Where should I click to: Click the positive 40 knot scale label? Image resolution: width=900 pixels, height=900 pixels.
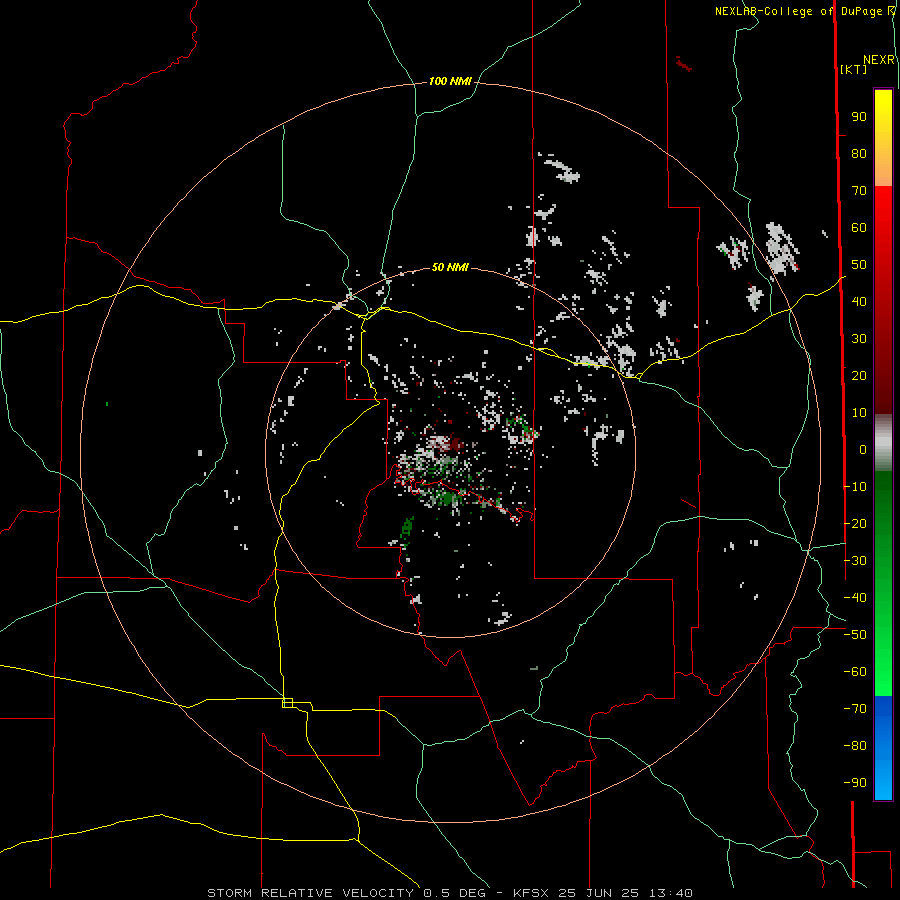click(x=859, y=302)
